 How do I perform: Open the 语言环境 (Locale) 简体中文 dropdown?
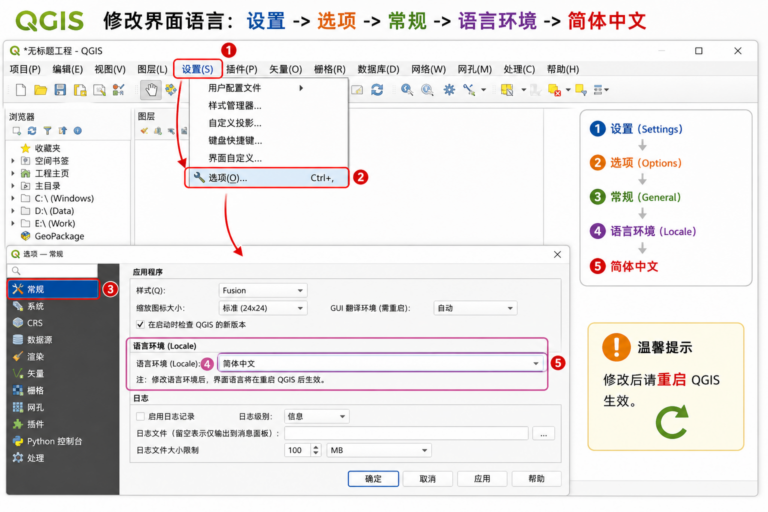(381, 364)
